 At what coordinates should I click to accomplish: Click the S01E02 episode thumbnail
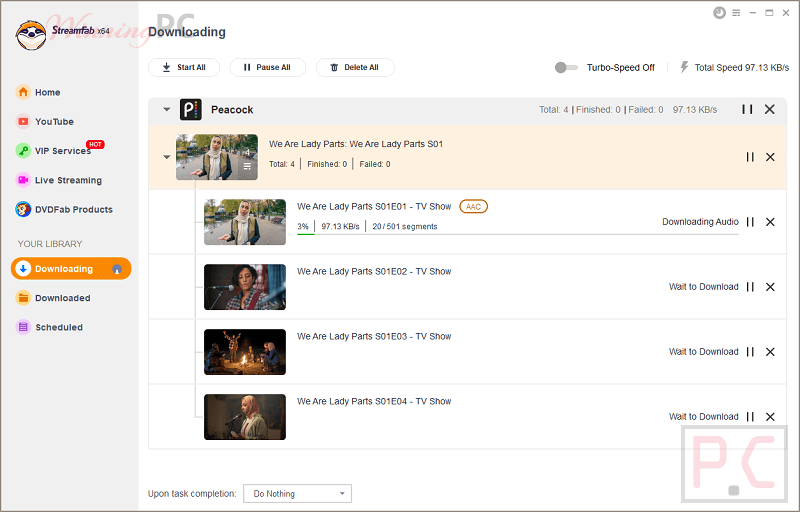[245, 287]
